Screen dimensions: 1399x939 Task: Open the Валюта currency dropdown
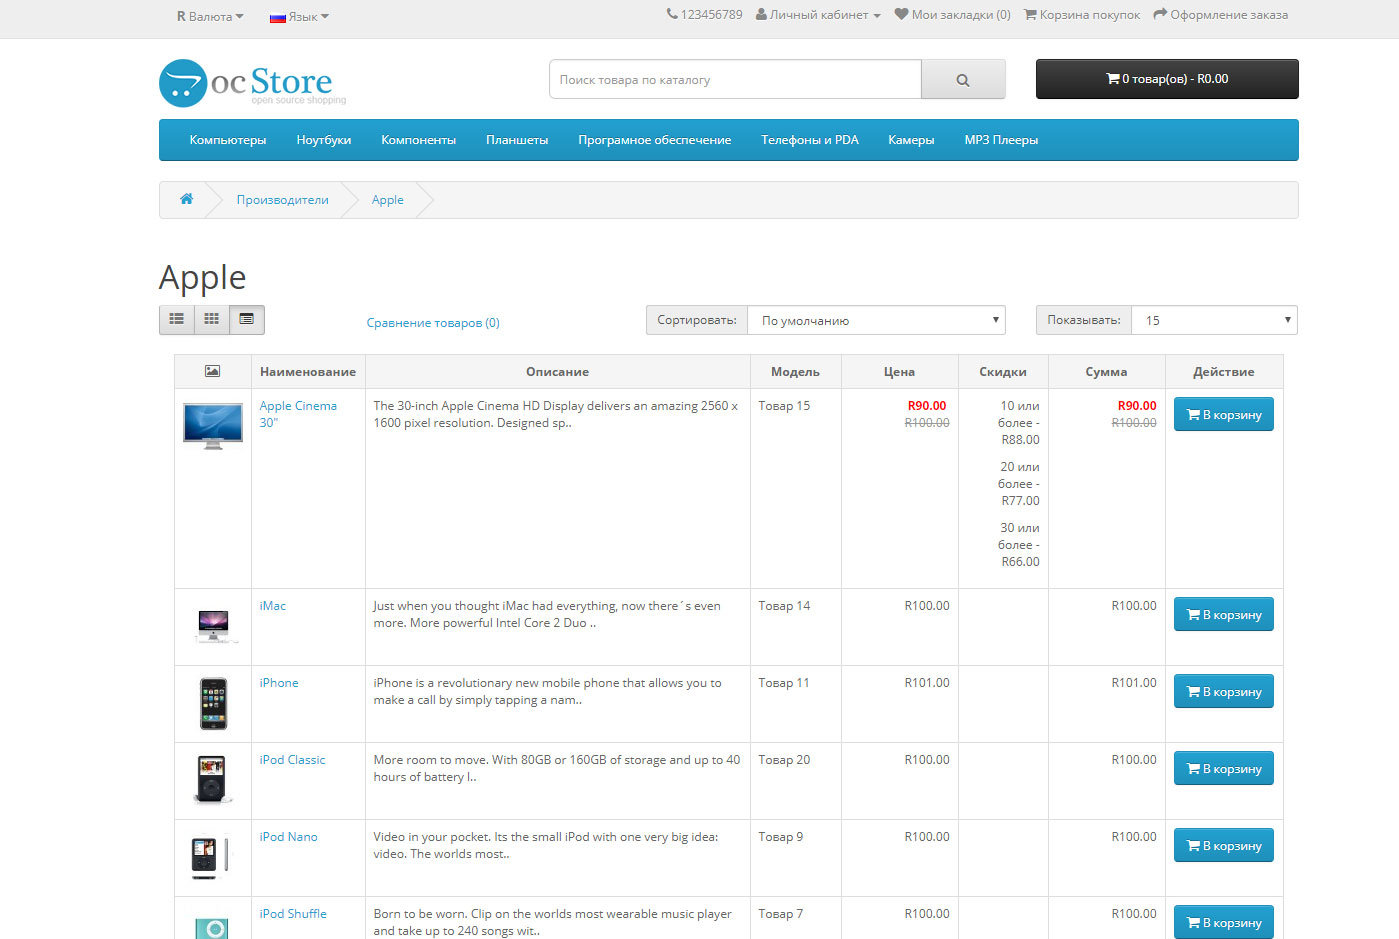[x=210, y=16]
